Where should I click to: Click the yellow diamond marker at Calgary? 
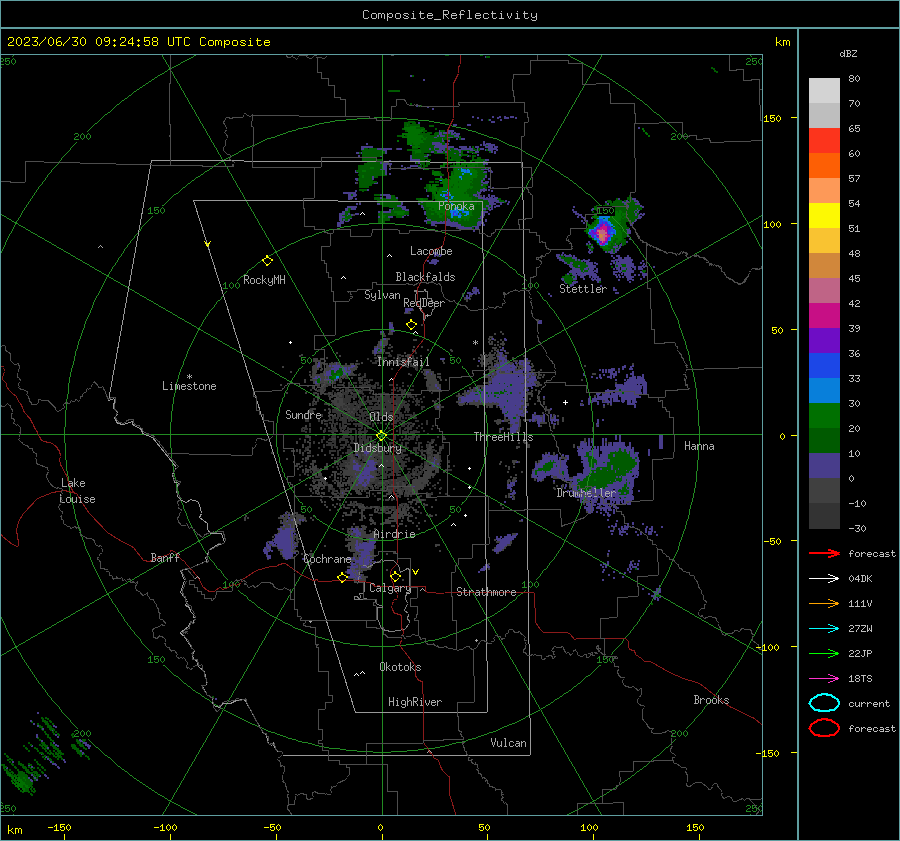click(x=395, y=576)
